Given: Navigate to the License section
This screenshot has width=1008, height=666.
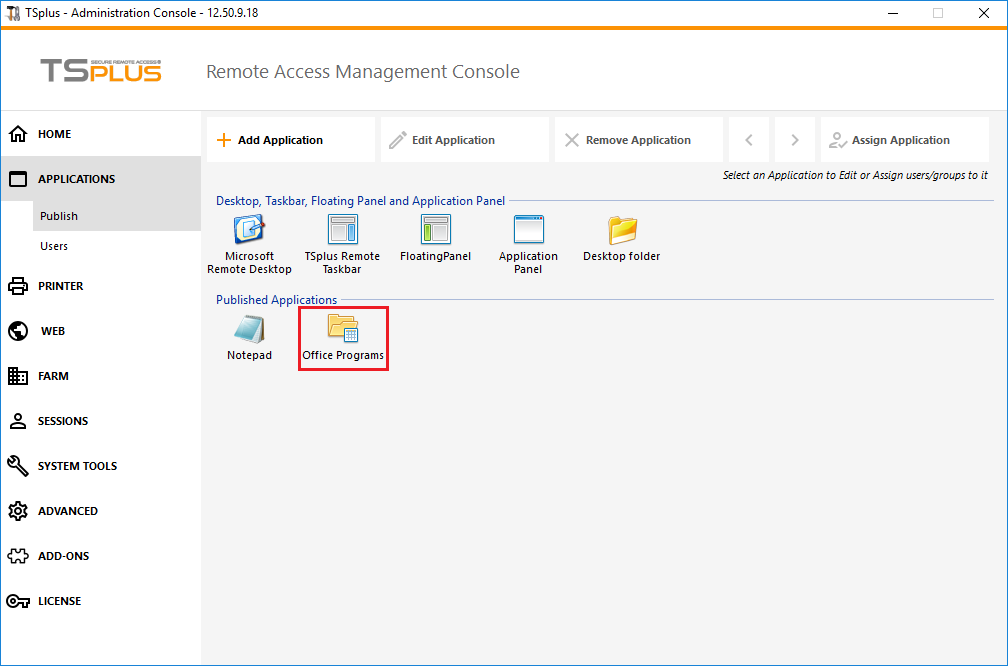Looking at the screenshot, I should [x=59, y=601].
